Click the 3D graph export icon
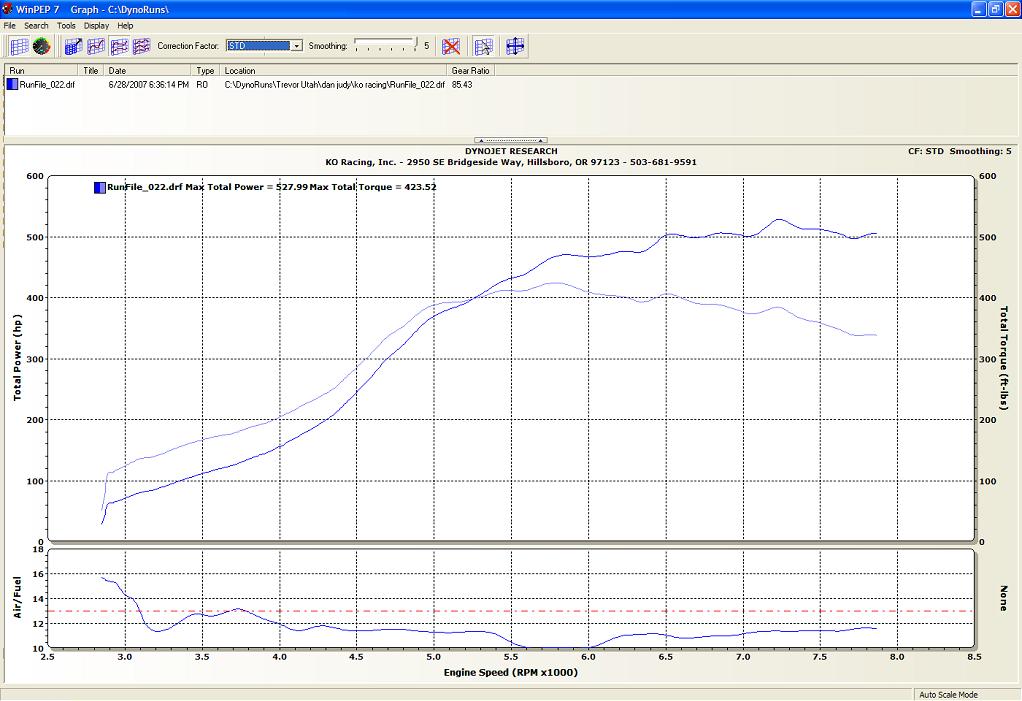This screenshot has width=1022, height=701. coord(73,46)
